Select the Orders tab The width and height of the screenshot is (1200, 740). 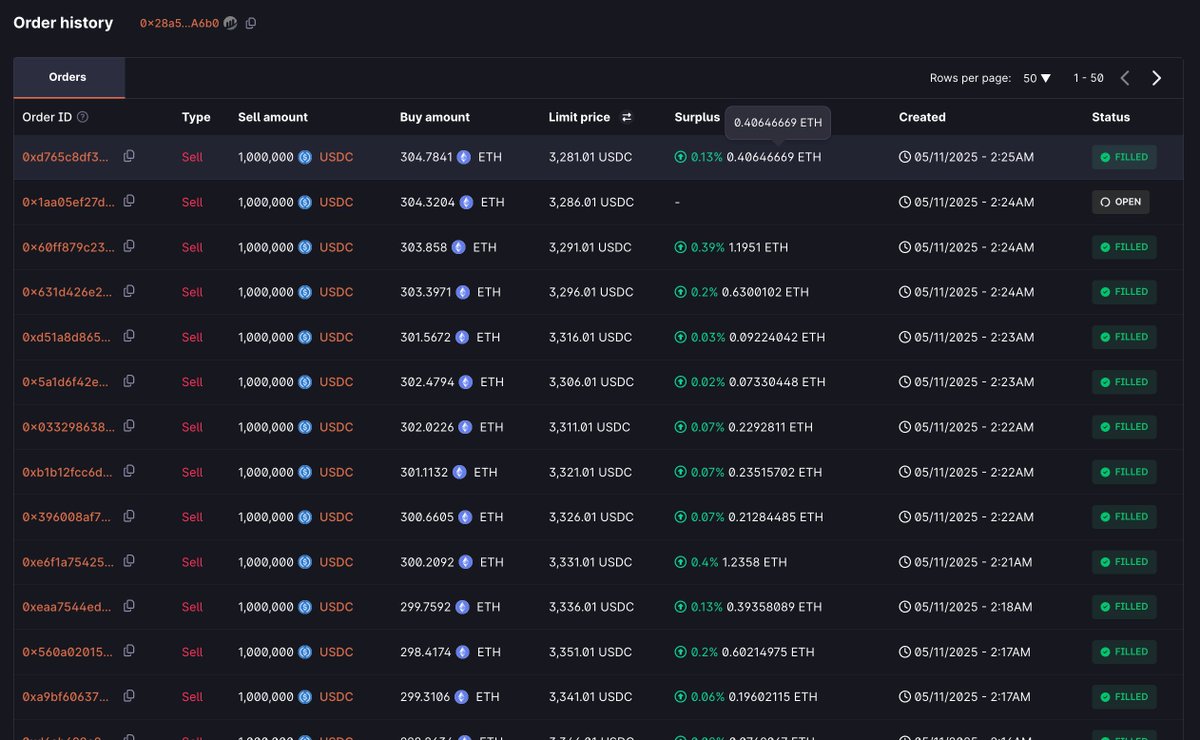click(x=68, y=77)
